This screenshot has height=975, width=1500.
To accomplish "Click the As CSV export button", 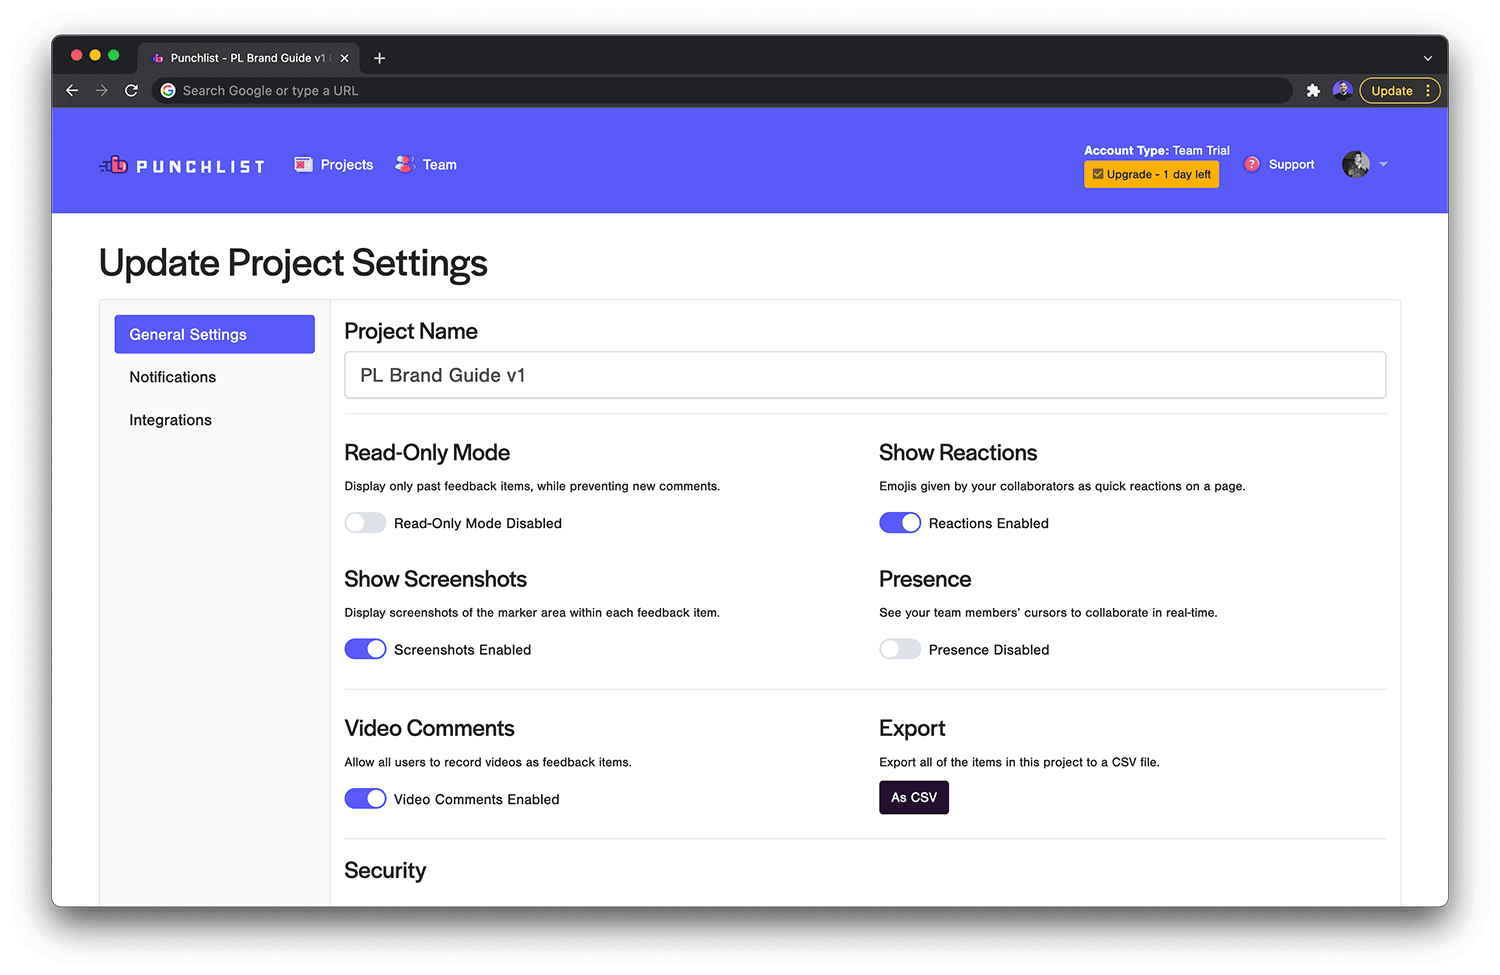I will [914, 797].
